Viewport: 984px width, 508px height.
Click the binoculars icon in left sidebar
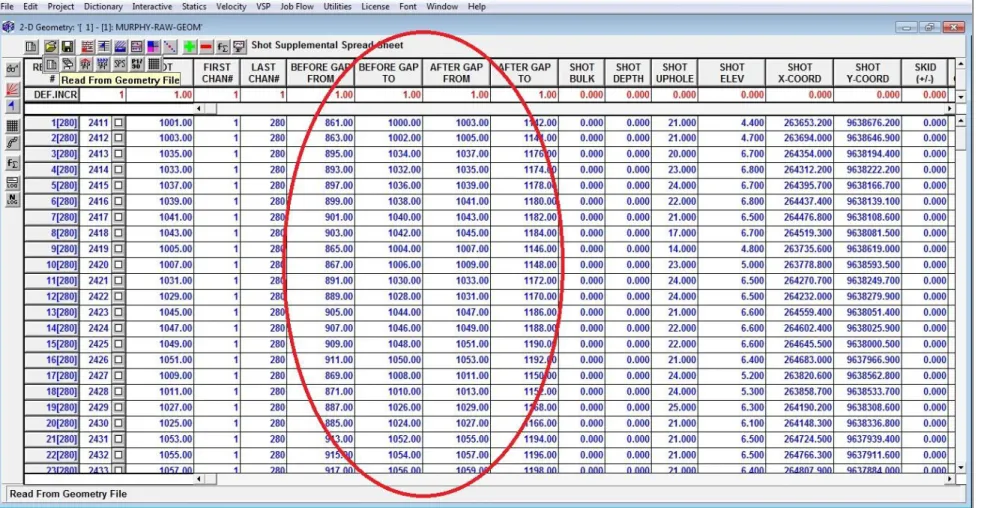point(13,68)
